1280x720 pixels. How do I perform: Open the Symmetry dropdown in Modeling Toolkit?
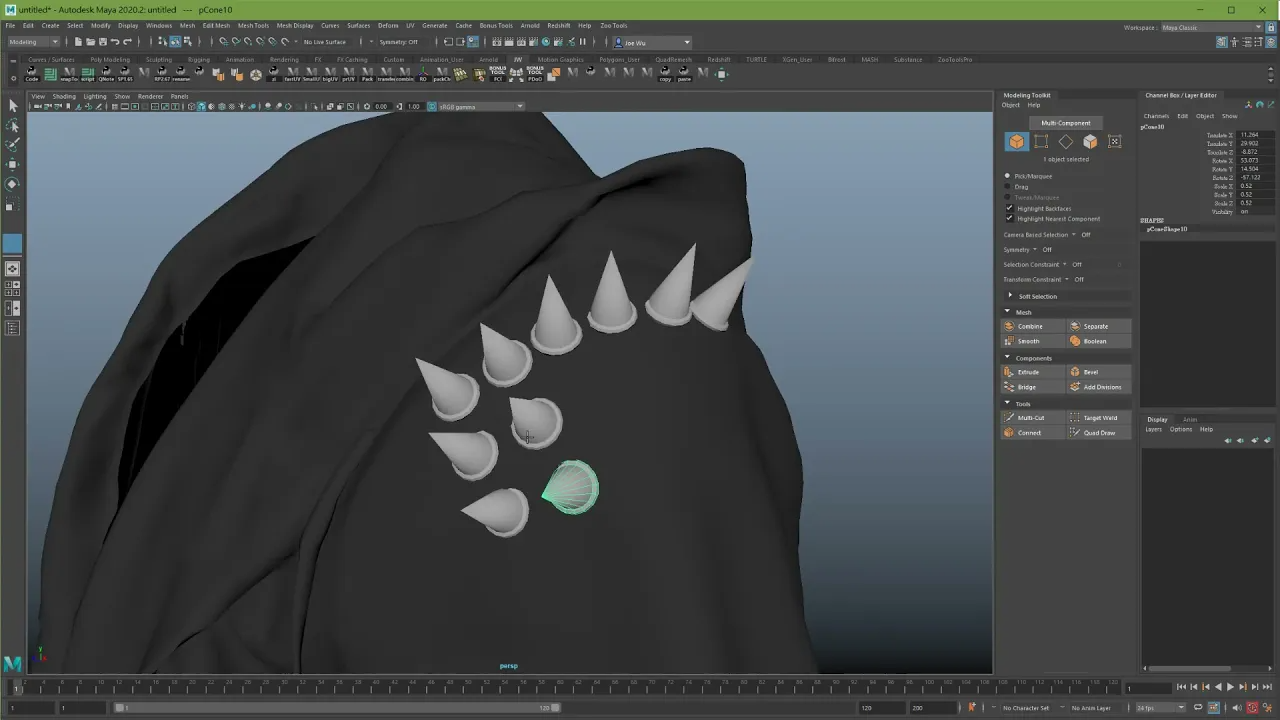(x=1036, y=250)
